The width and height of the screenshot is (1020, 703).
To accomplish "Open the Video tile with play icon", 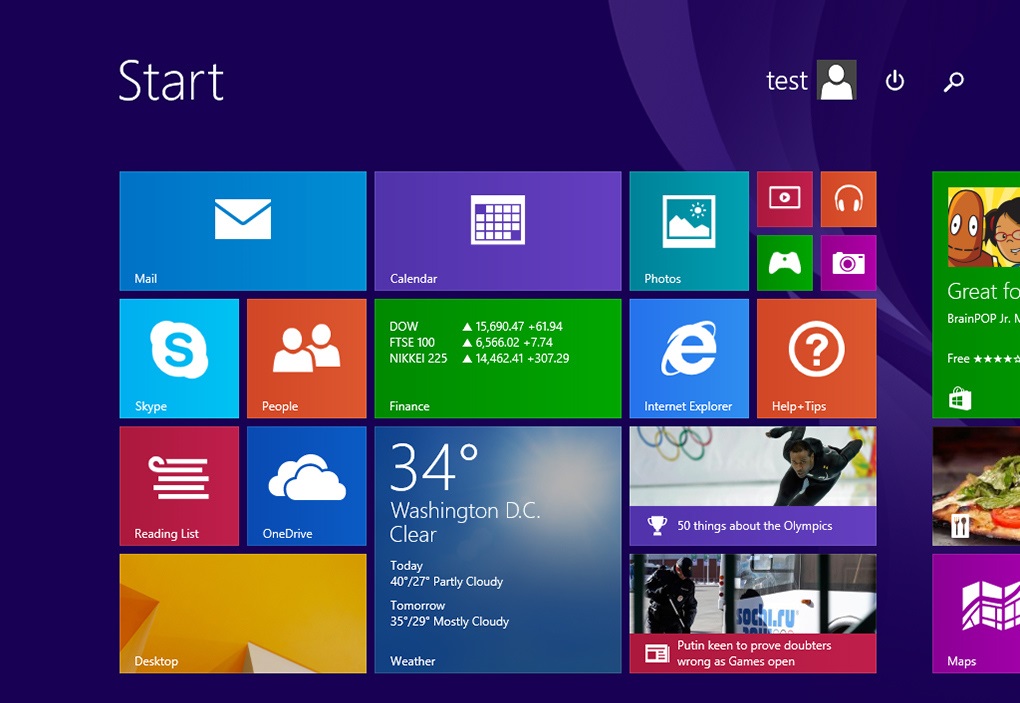I will [785, 199].
